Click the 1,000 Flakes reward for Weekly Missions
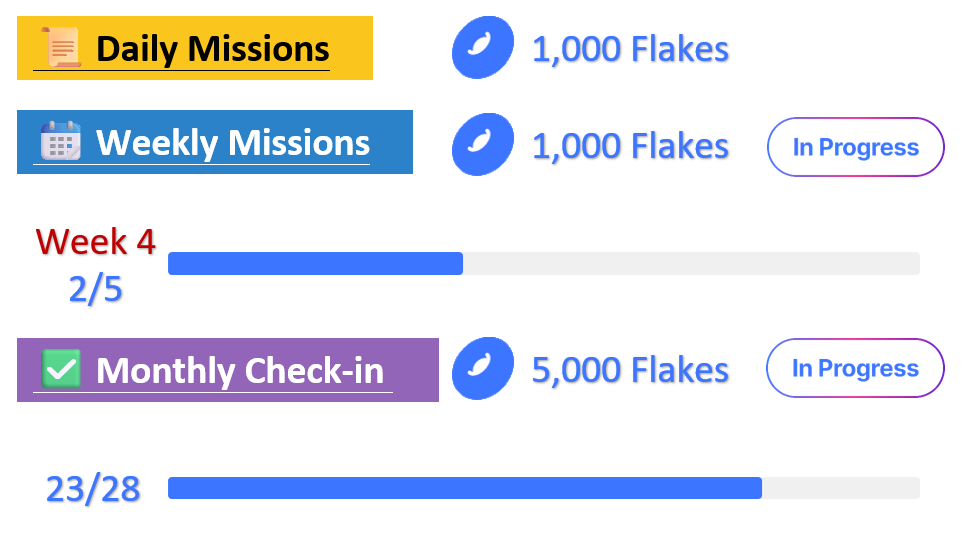 tap(629, 146)
